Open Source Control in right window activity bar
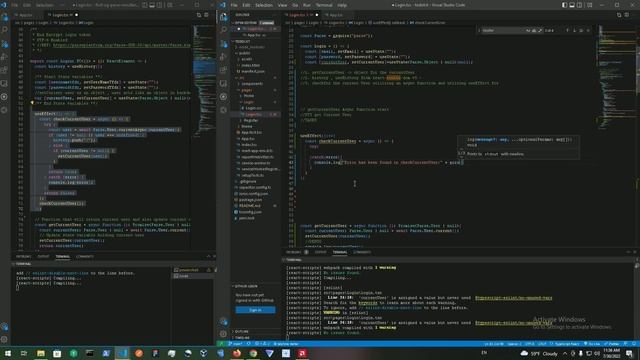This screenshot has width=640, height=360. point(223,44)
